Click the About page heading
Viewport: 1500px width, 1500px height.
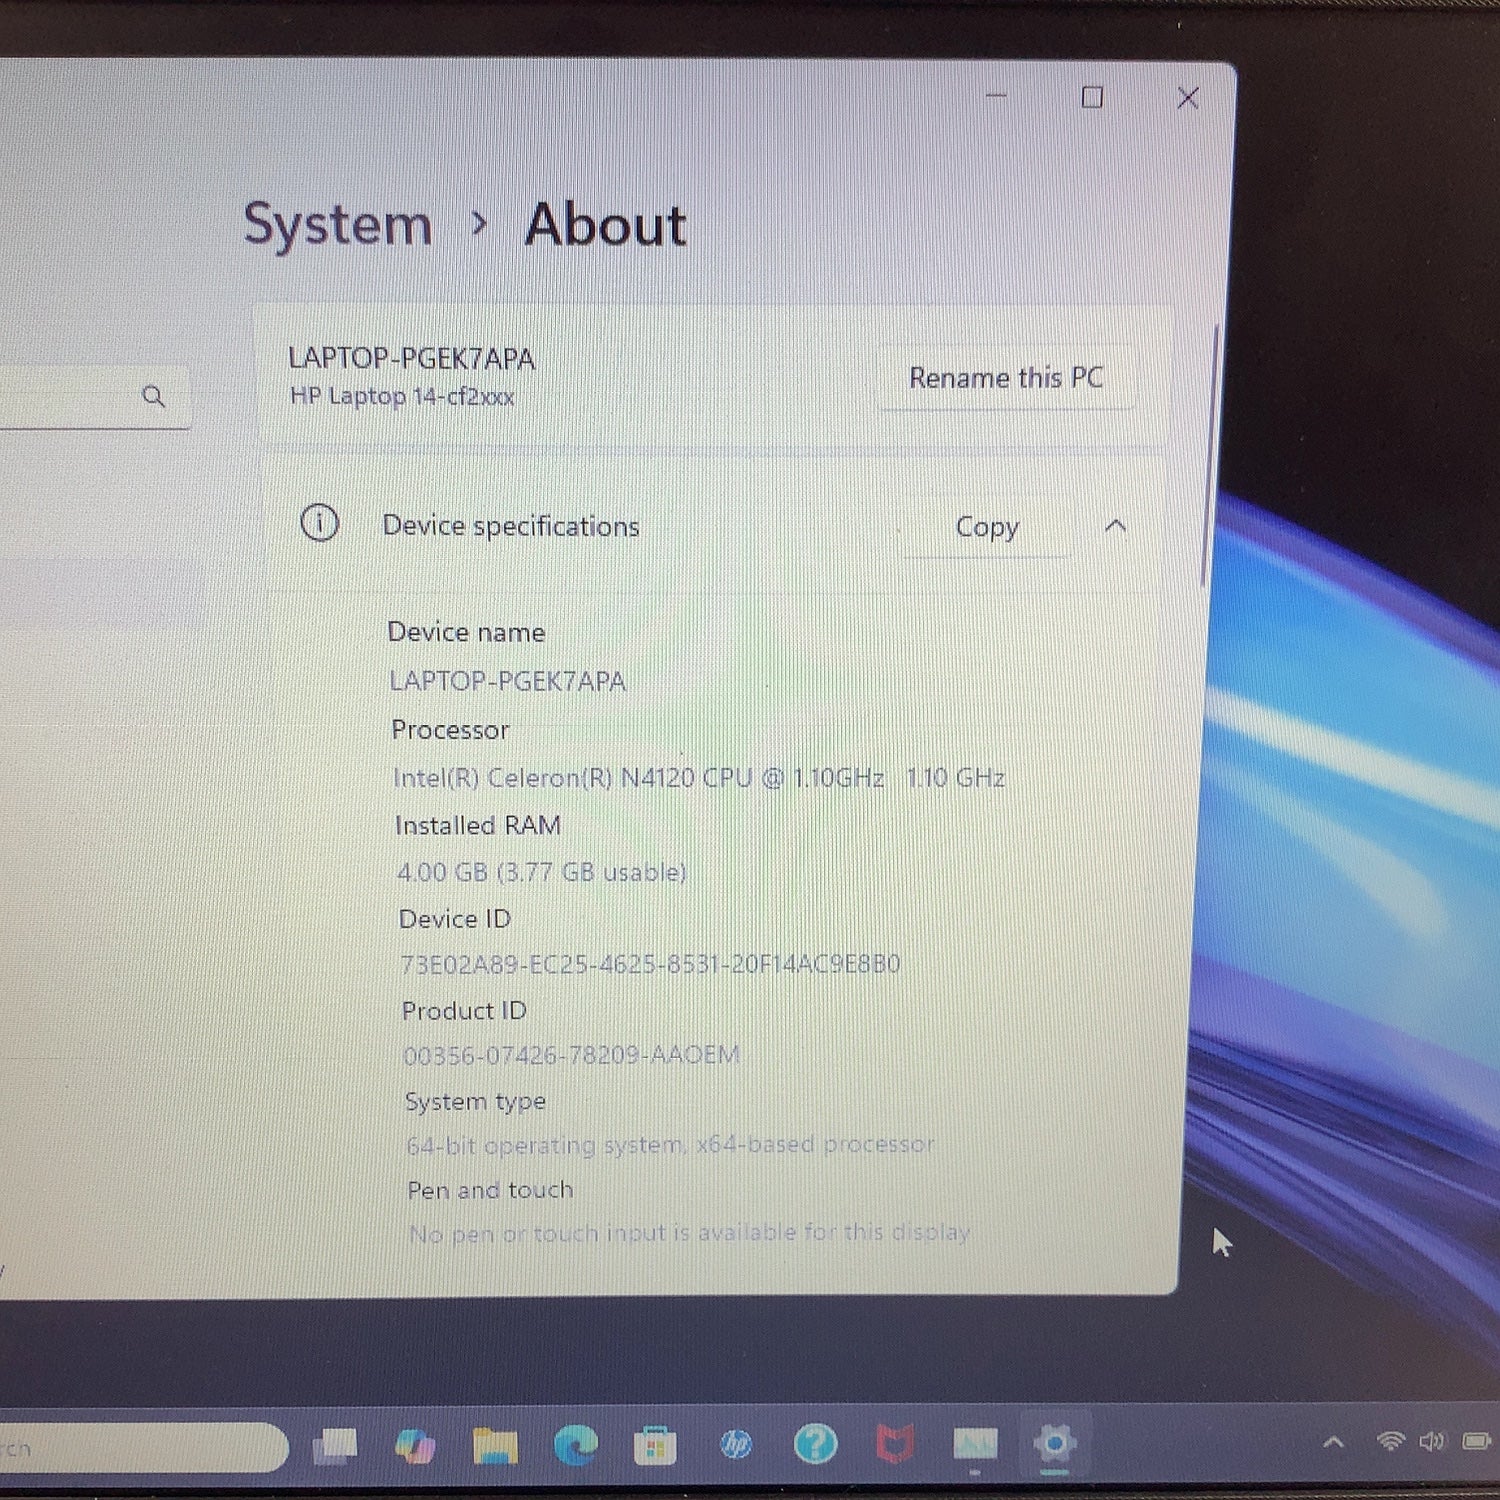(606, 224)
